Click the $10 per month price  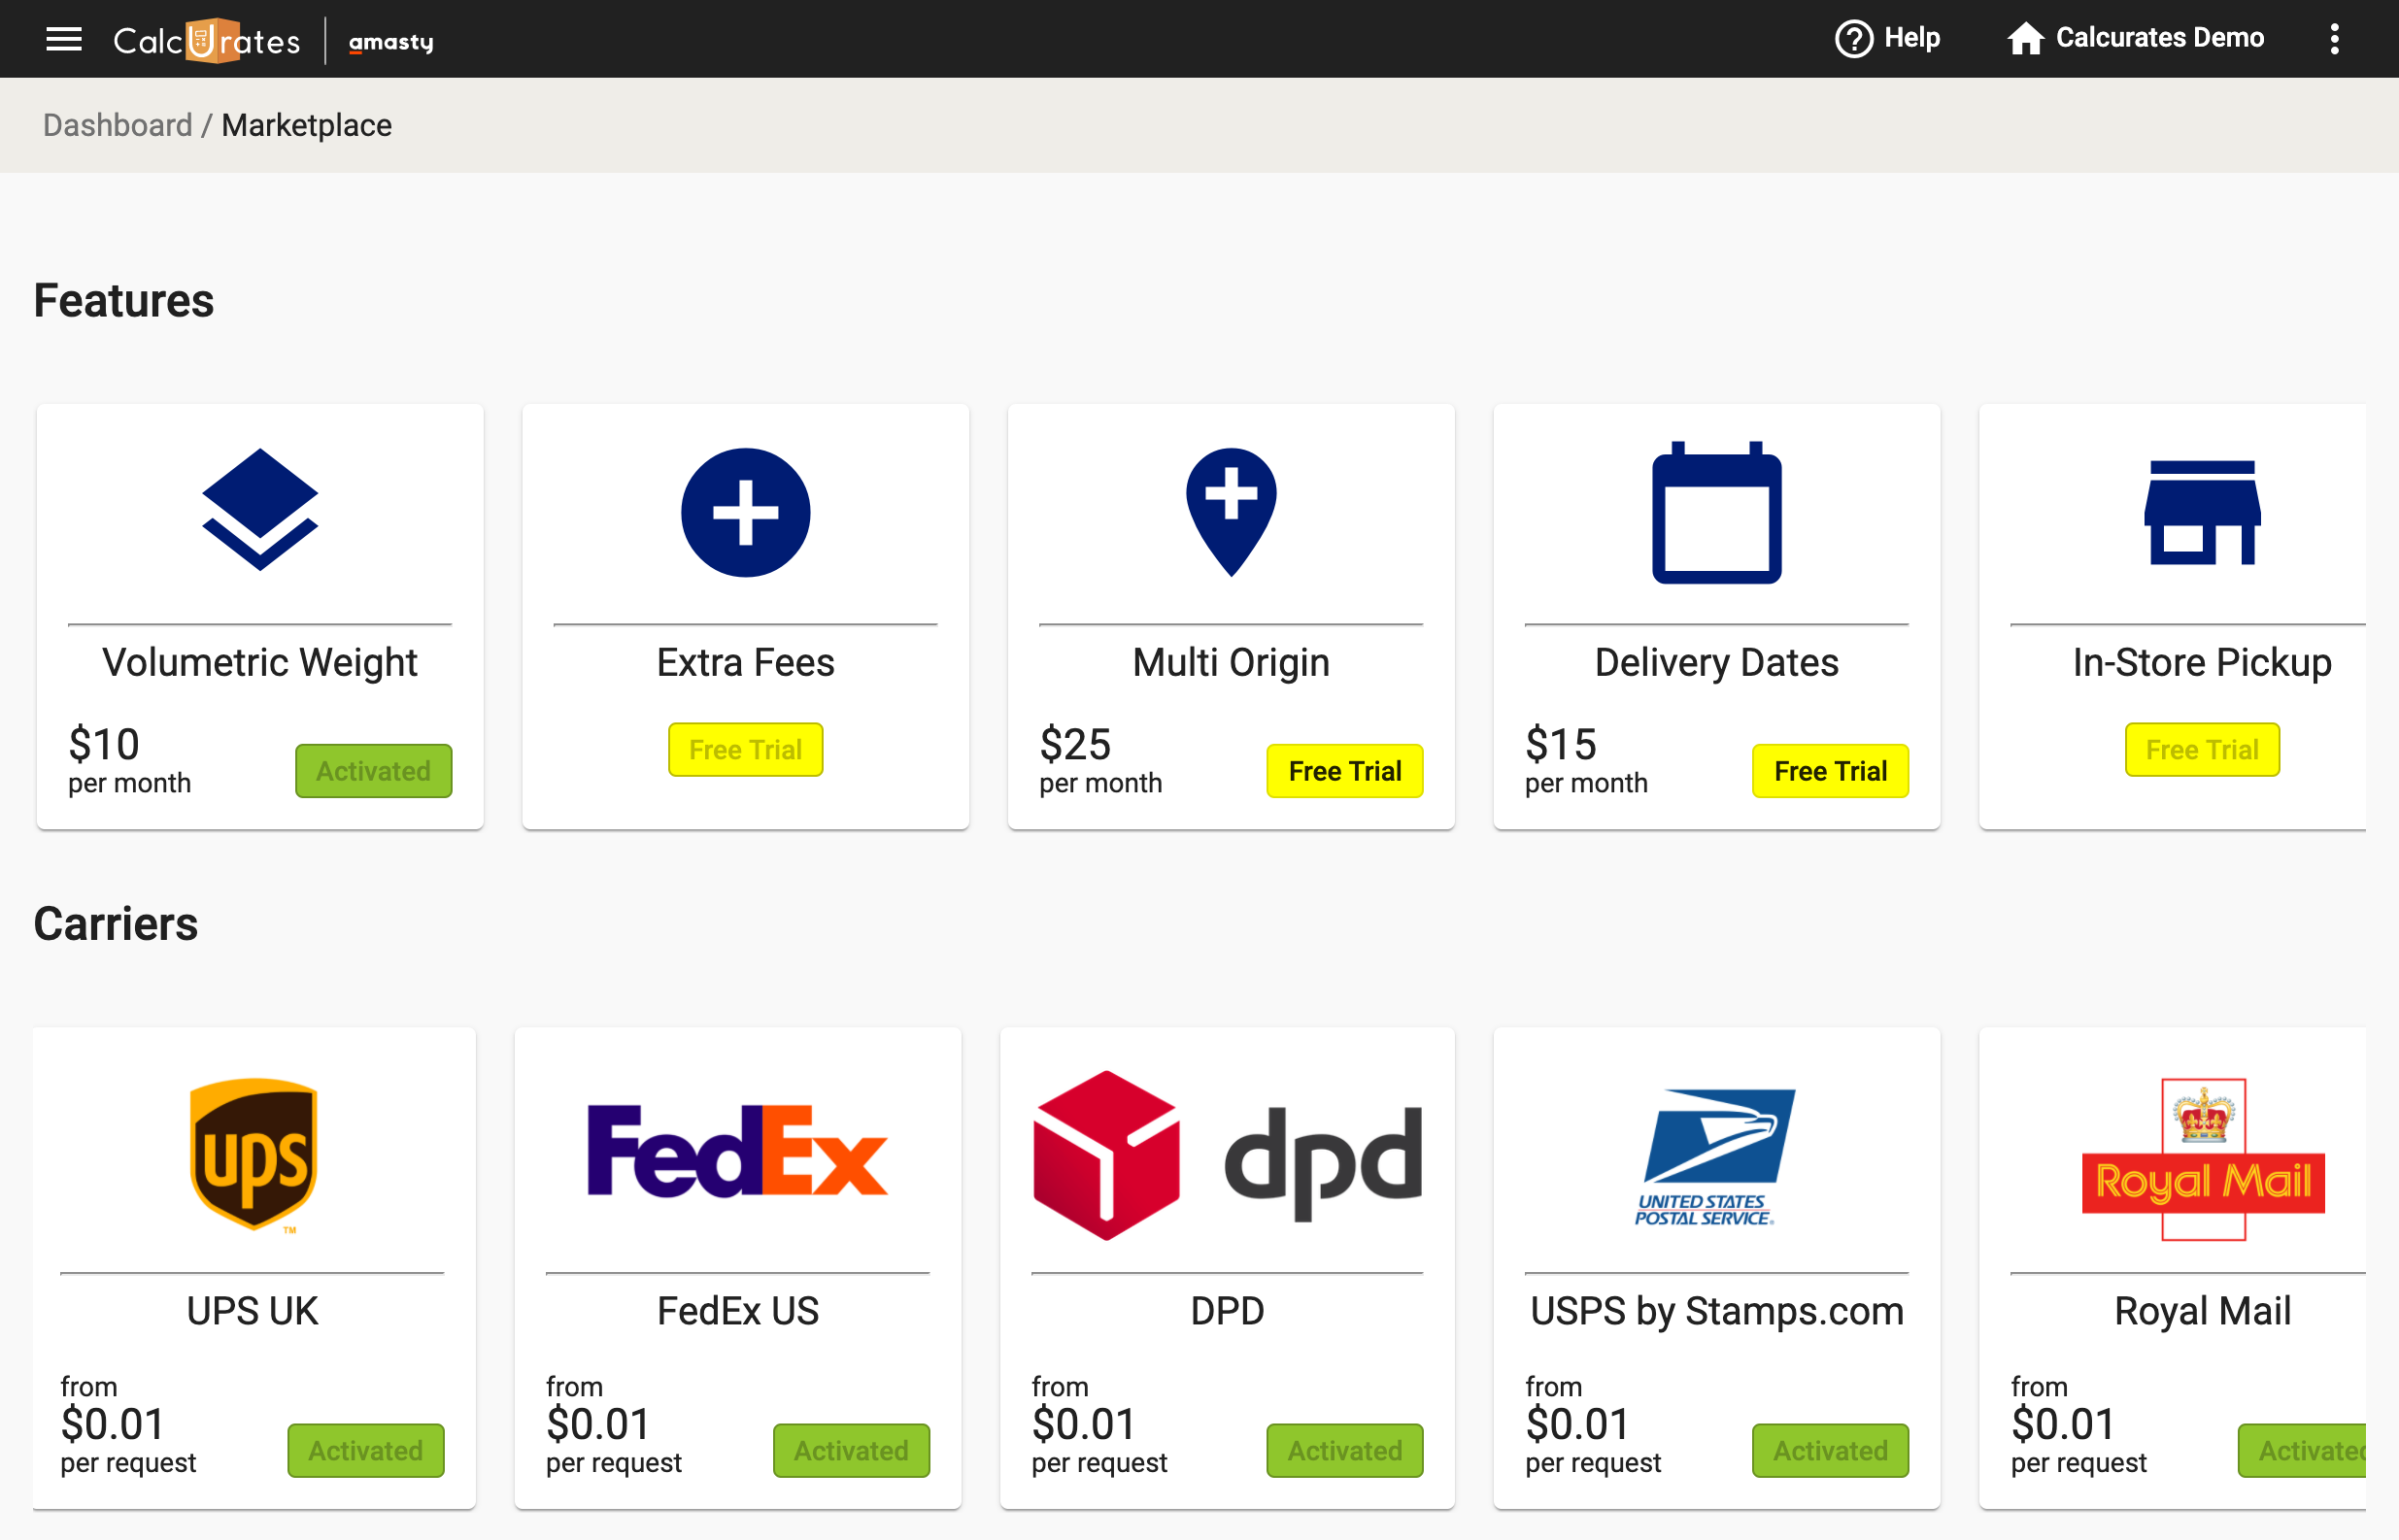(x=130, y=759)
